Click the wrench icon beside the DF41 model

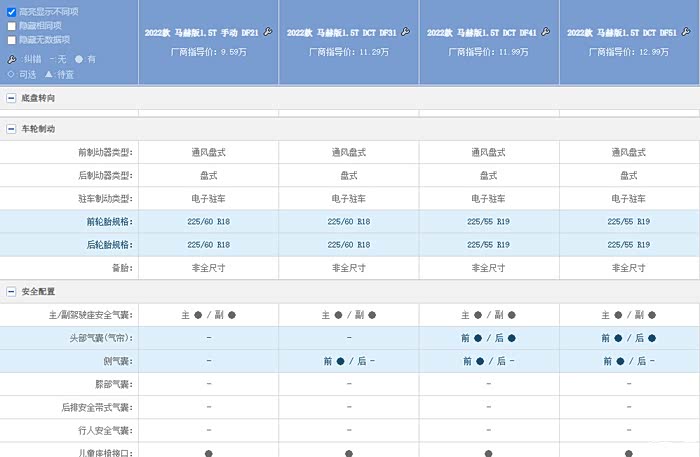click(x=546, y=32)
